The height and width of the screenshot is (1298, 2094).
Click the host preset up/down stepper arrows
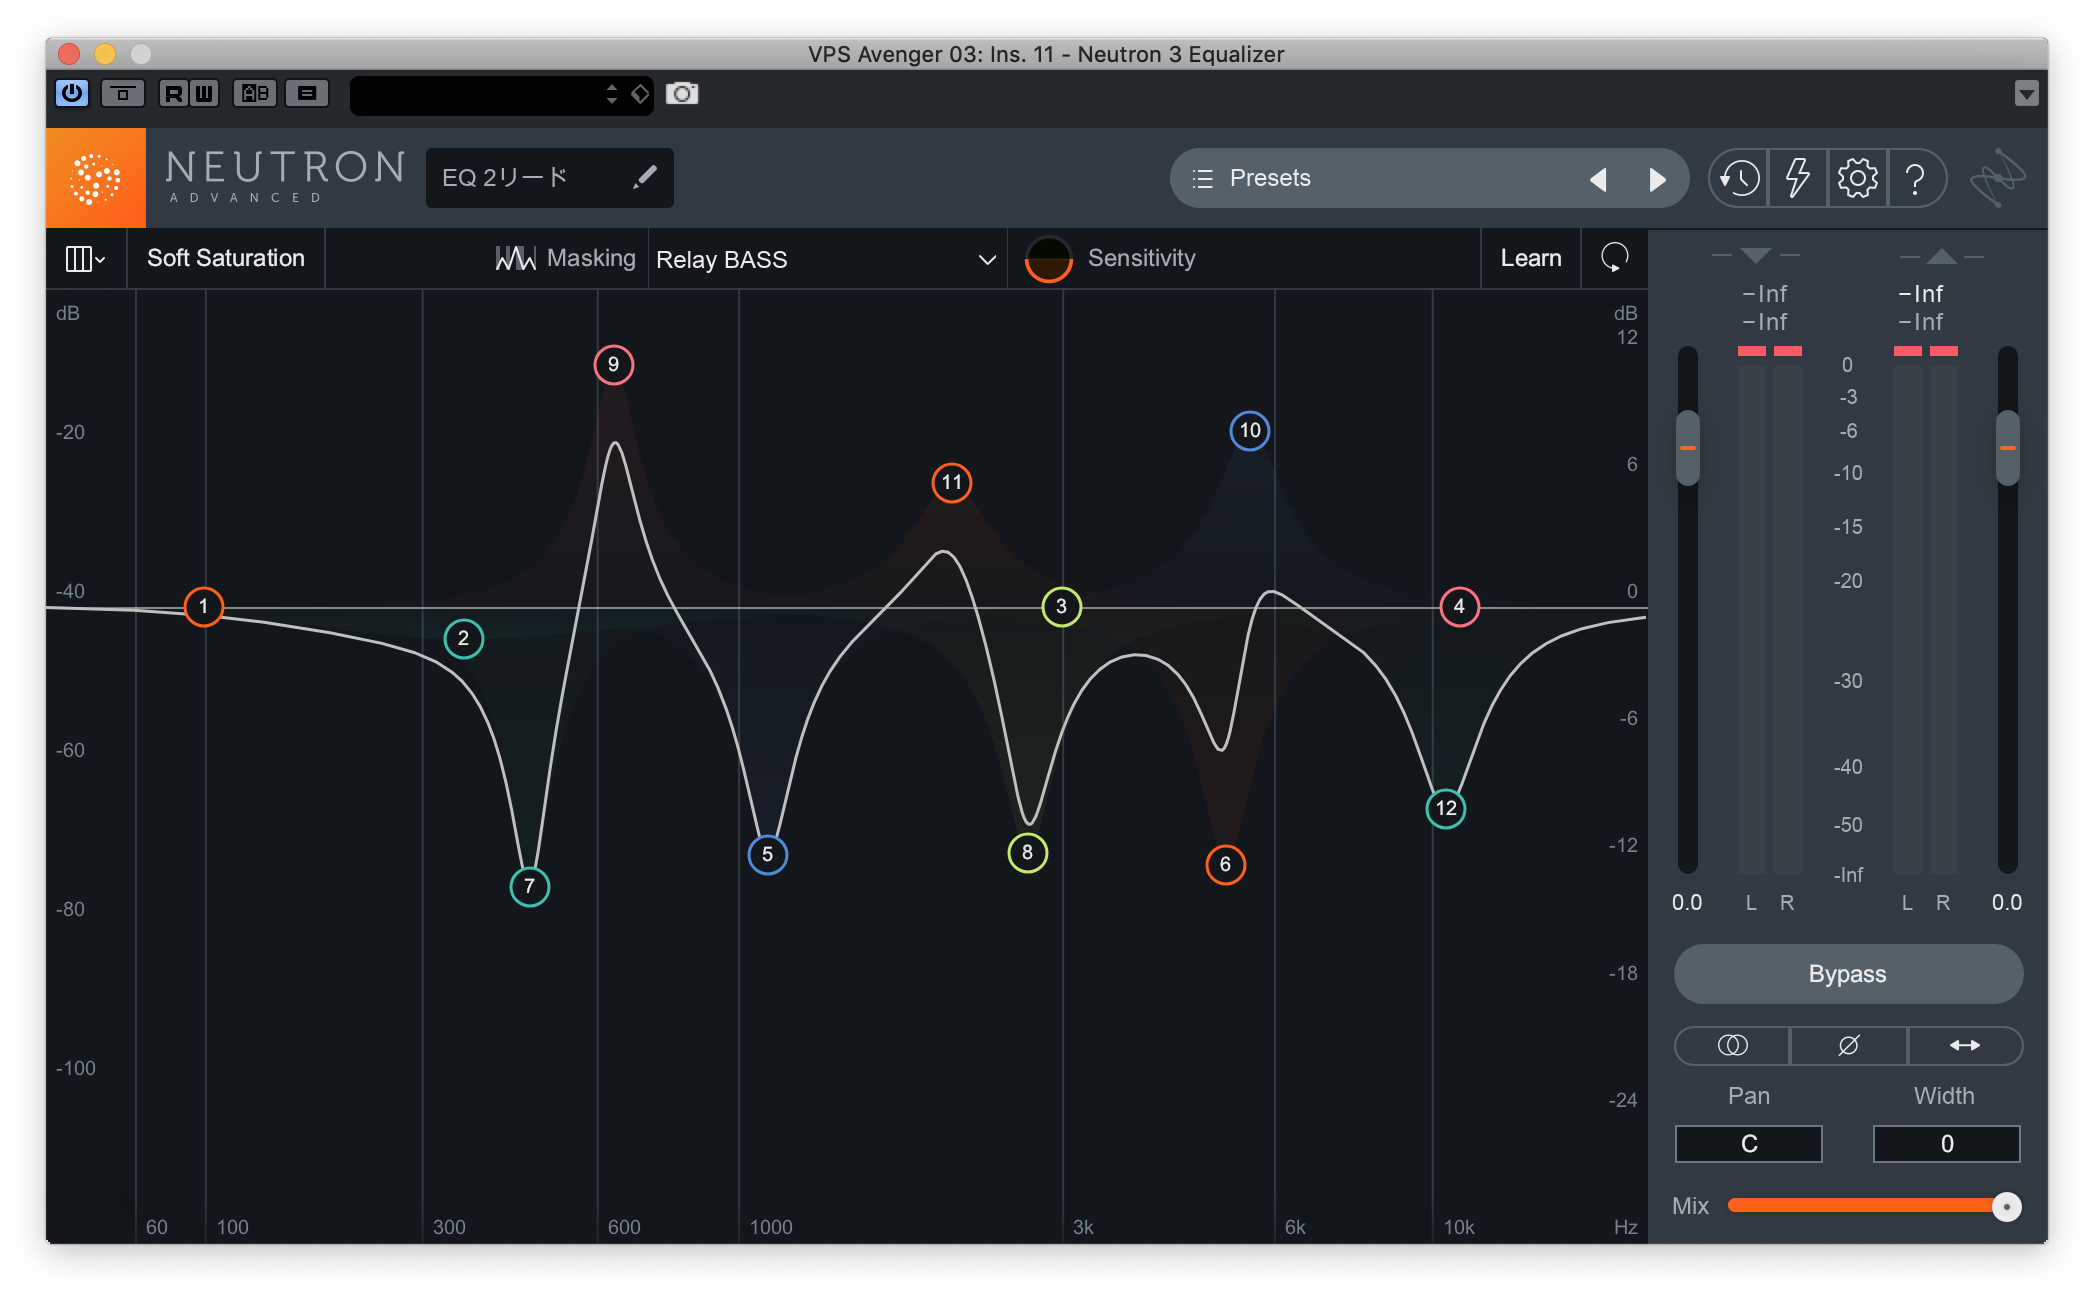tap(612, 94)
